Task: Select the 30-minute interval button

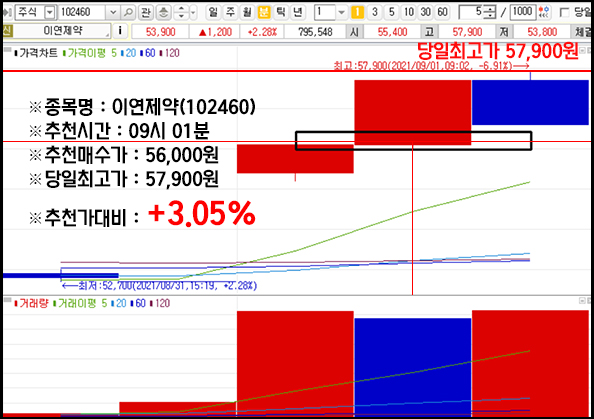Action: (x=425, y=13)
